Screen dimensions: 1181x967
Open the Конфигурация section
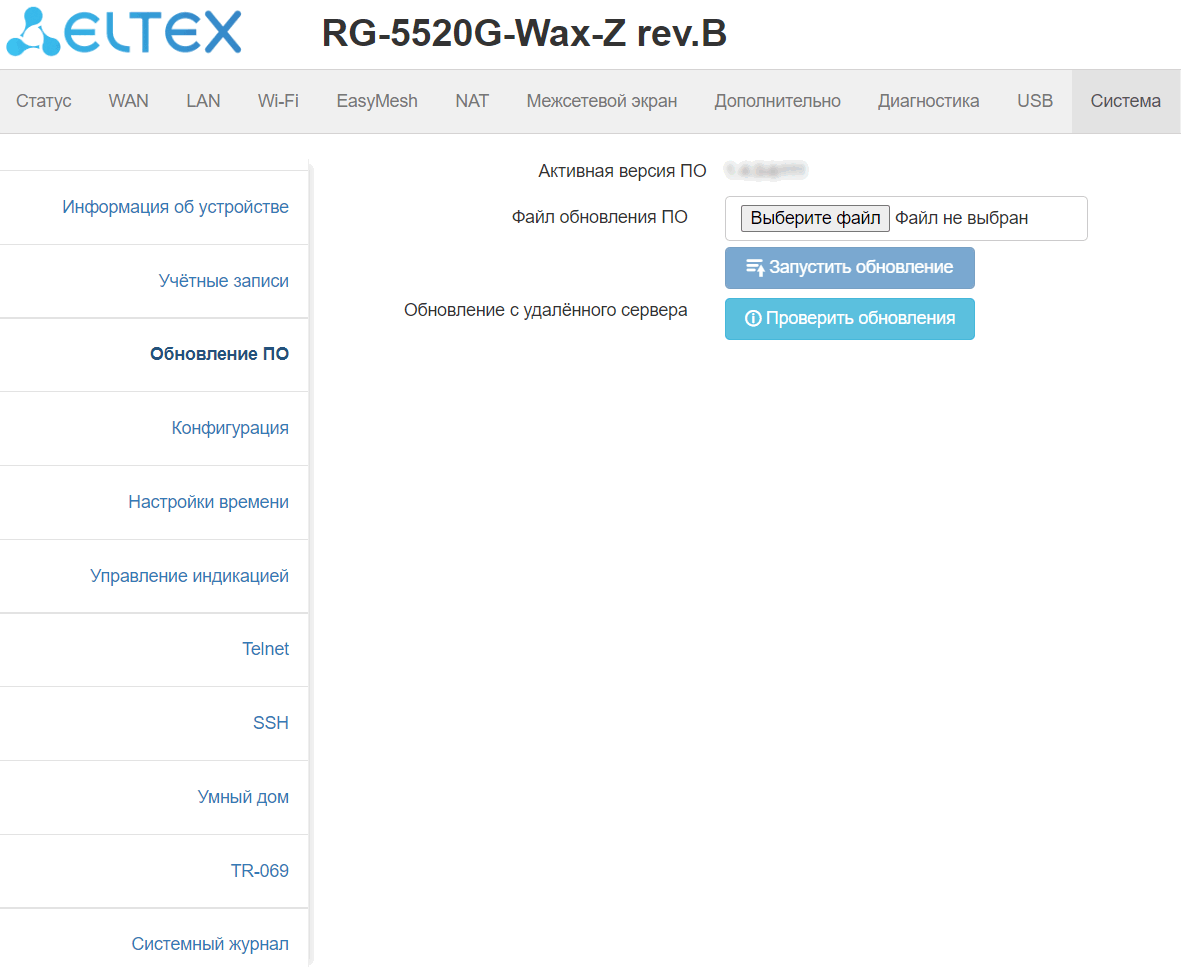[x=230, y=428]
